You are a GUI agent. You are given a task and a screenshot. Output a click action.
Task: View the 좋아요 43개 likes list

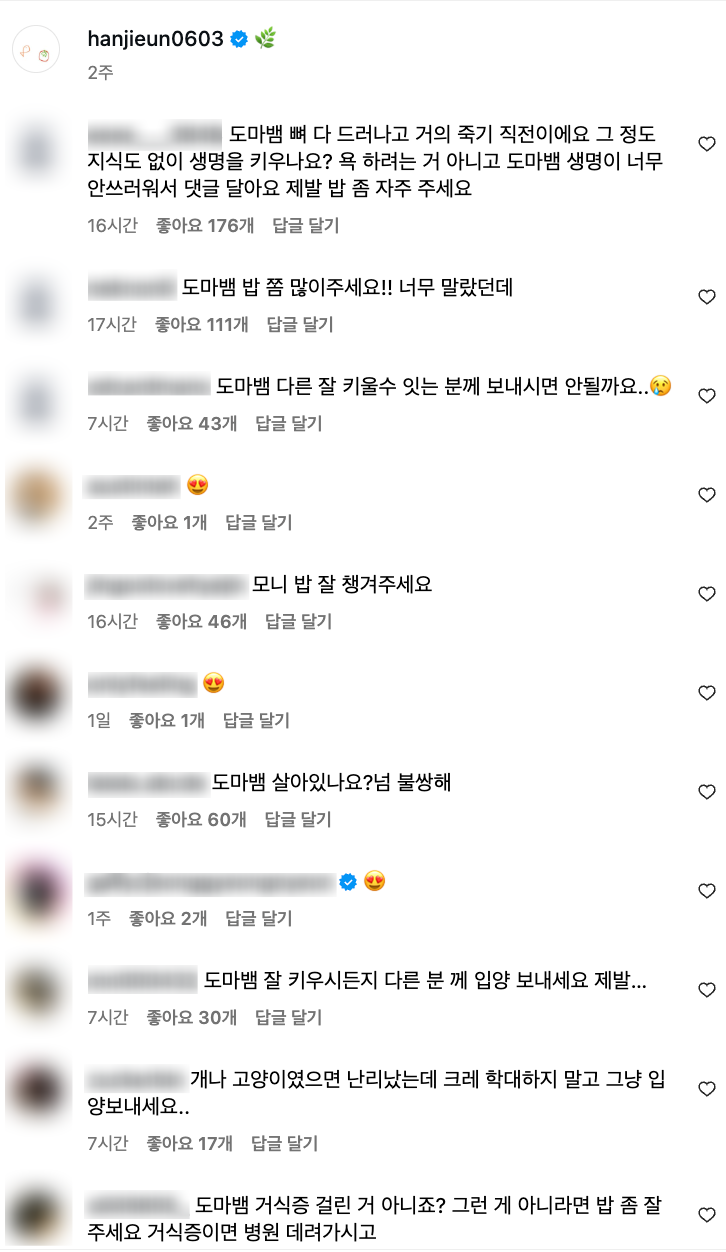tap(192, 423)
